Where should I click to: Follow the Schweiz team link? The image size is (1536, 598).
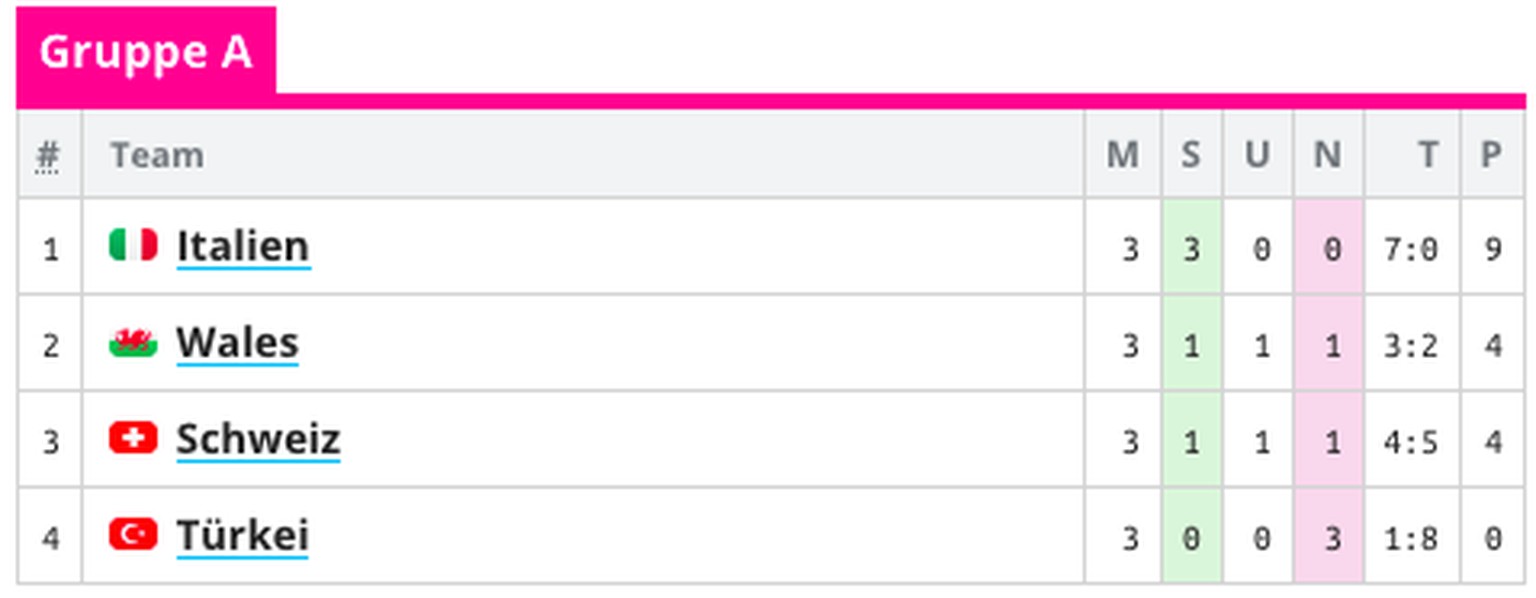258,439
